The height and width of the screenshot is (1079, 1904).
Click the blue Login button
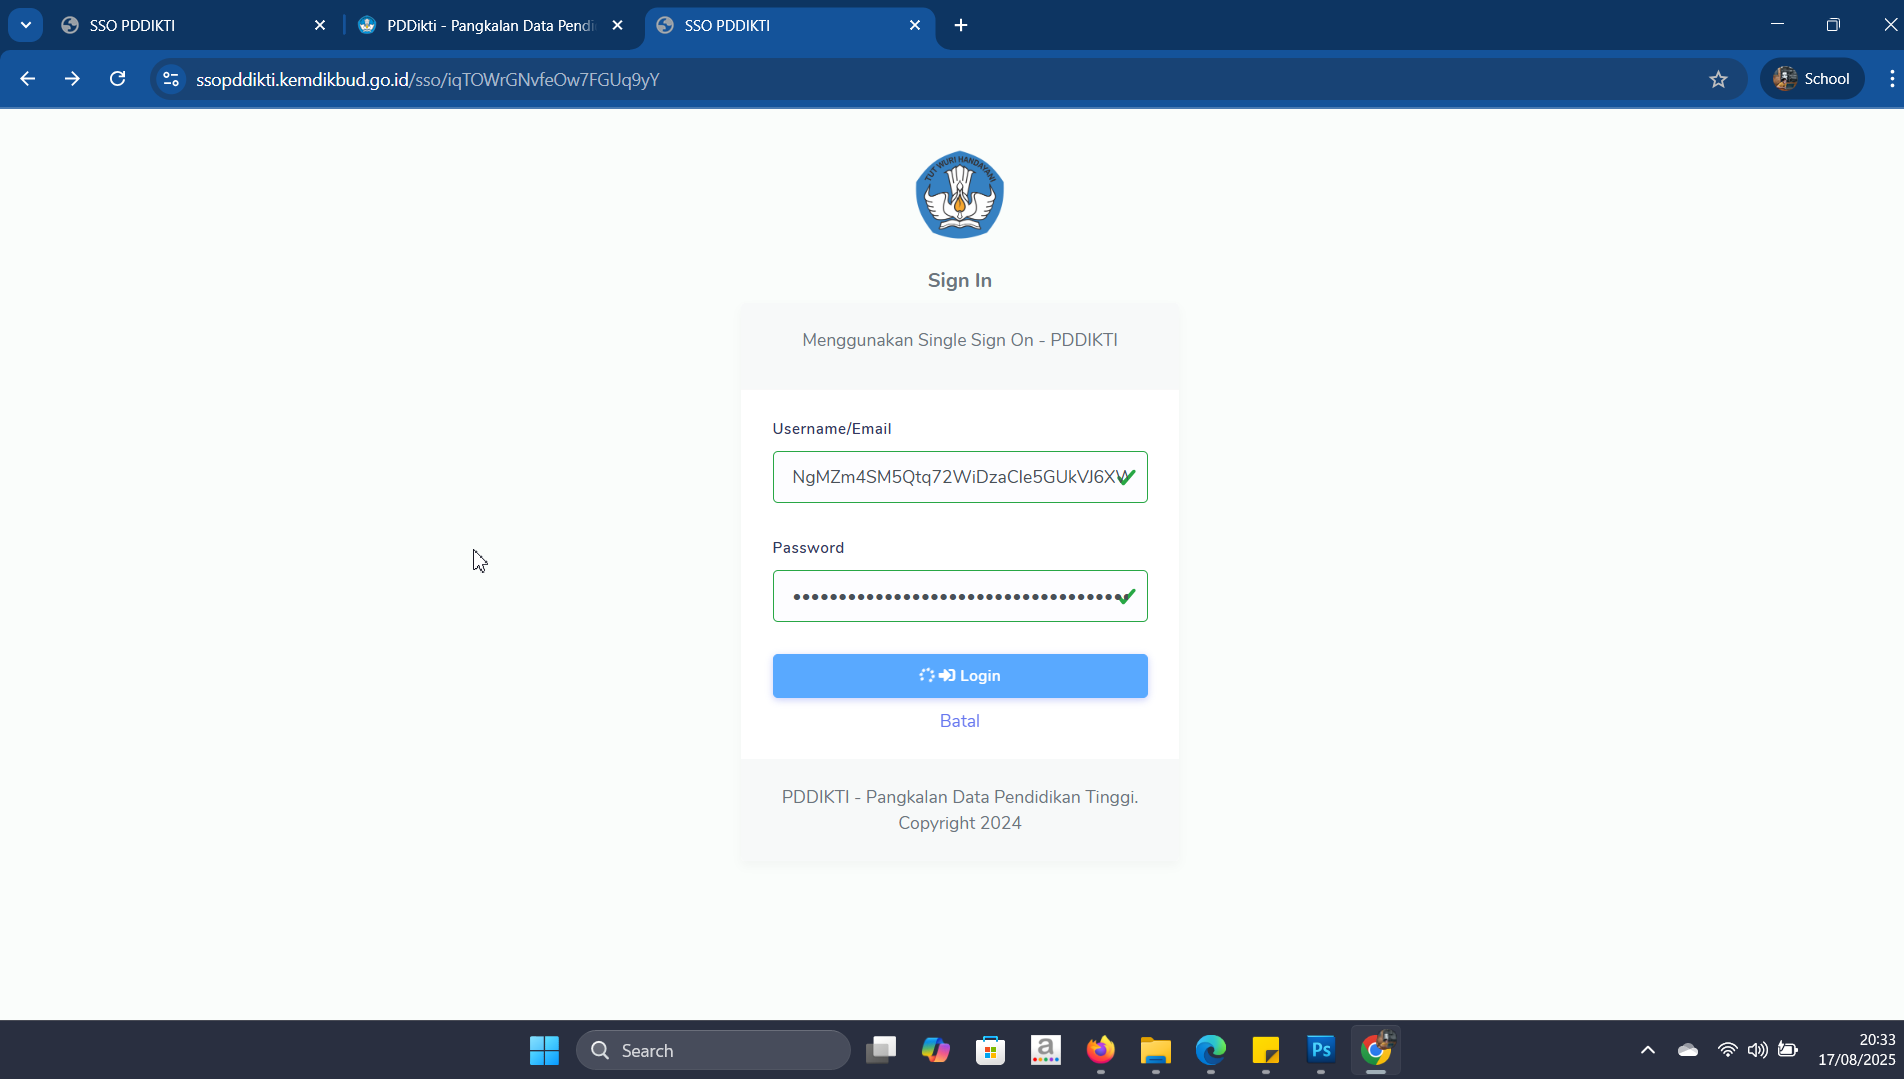click(960, 676)
